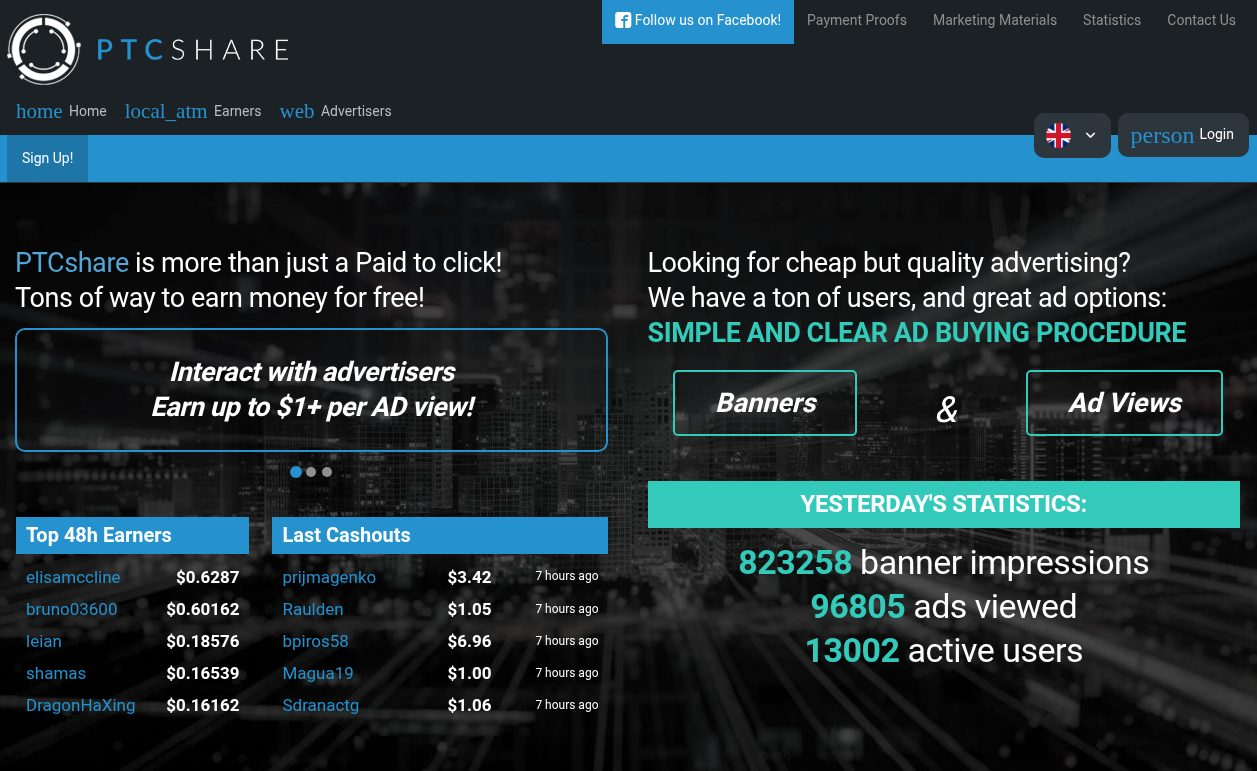
Task: Click the Sign Up! button
Action: point(48,158)
